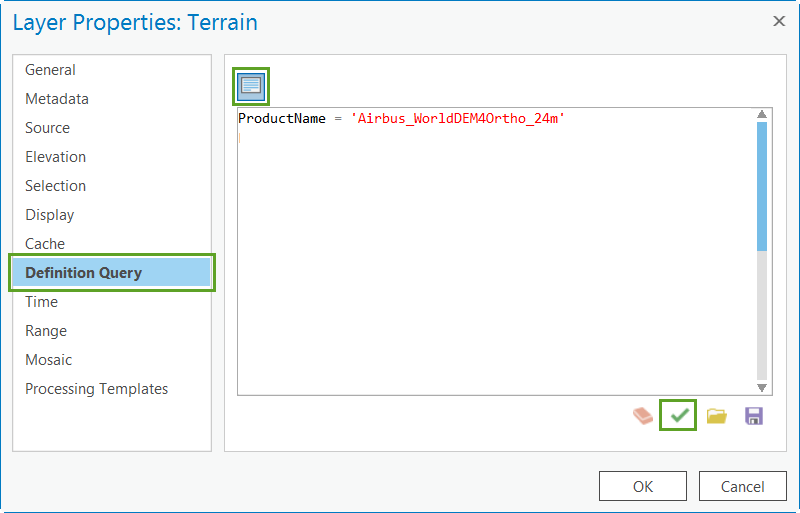800x513 pixels.
Task: Click the scroll-up arrow of the query editor
Action: pyautogui.click(x=762, y=114)
